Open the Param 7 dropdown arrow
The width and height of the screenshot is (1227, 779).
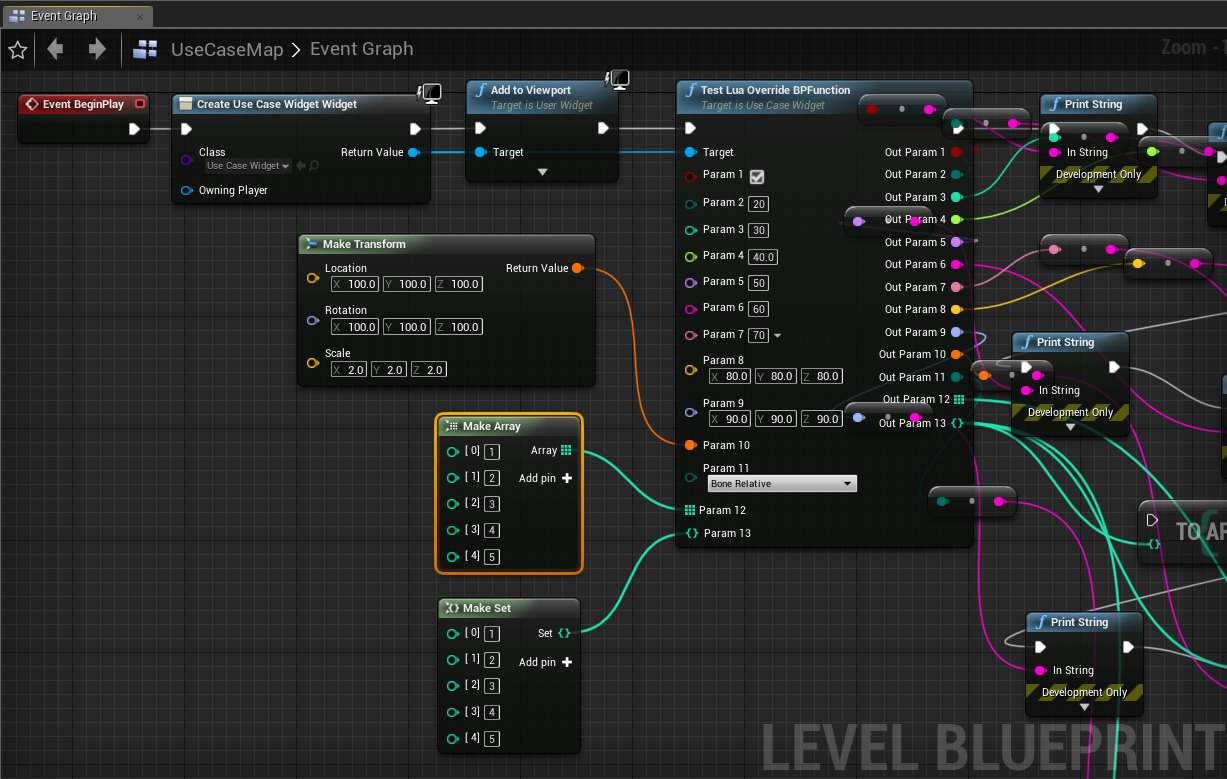coord(778,335)
